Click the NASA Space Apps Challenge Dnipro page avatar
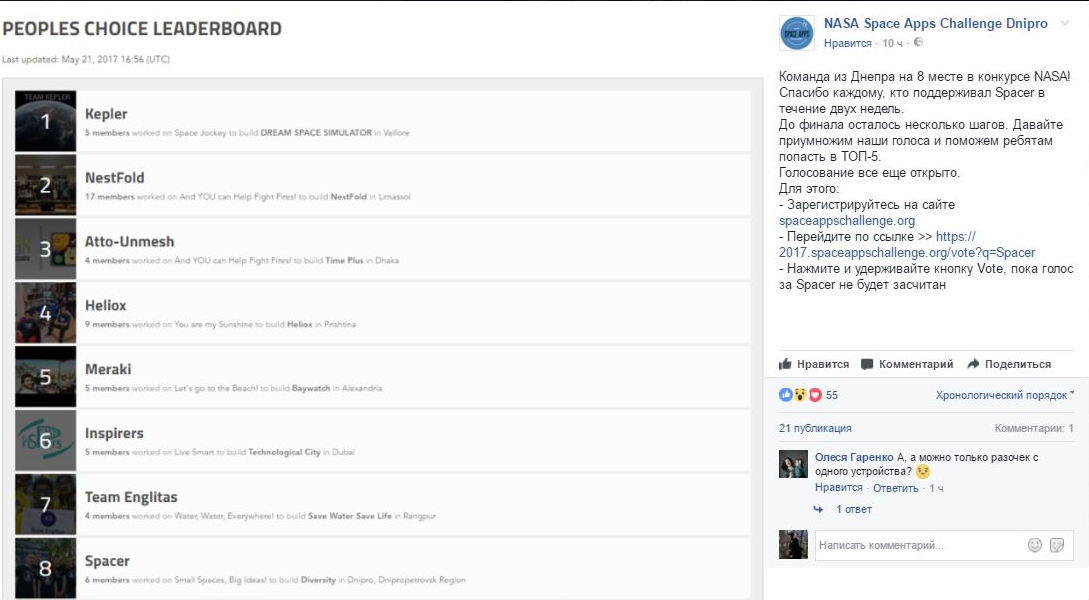 click(797, 33)
